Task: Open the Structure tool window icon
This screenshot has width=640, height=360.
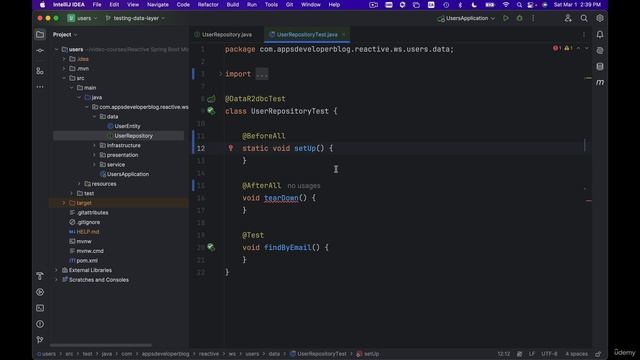Action: [x=40, y=71]
